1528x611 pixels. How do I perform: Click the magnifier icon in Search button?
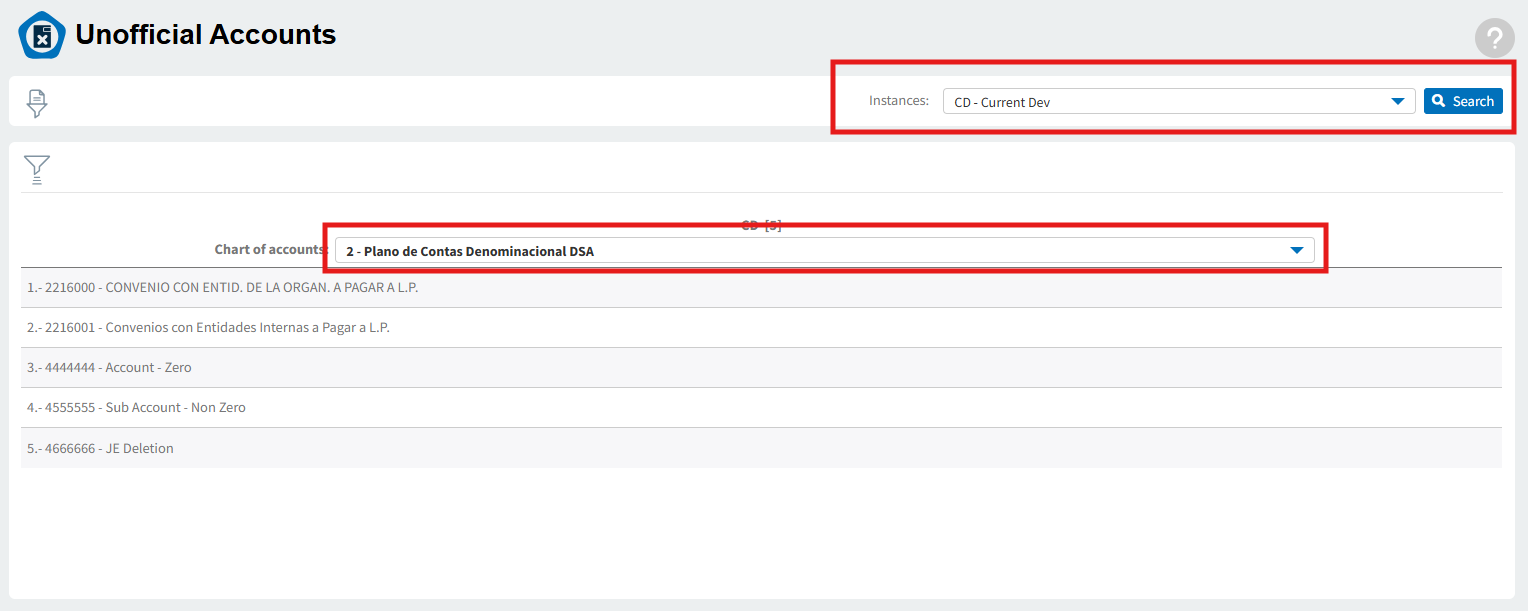(1438, 101)
